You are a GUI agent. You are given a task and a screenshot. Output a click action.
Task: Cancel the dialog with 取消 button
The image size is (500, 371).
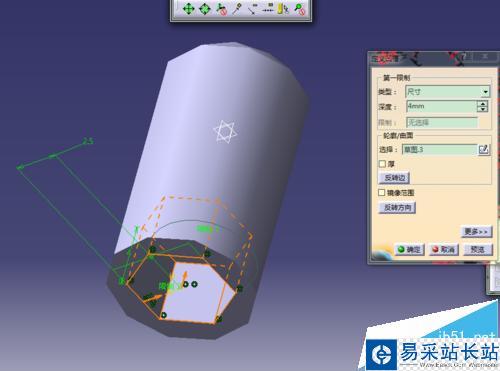444,249
